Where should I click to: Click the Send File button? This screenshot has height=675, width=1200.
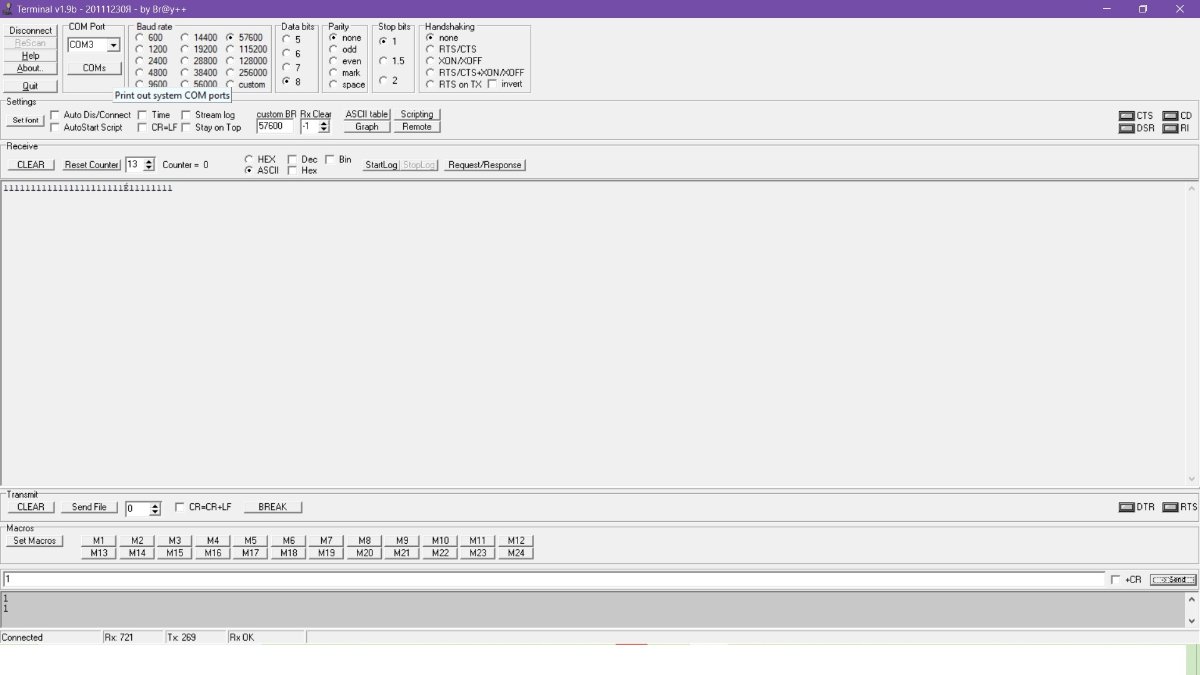pyautogui.click(x=89, y=507)
